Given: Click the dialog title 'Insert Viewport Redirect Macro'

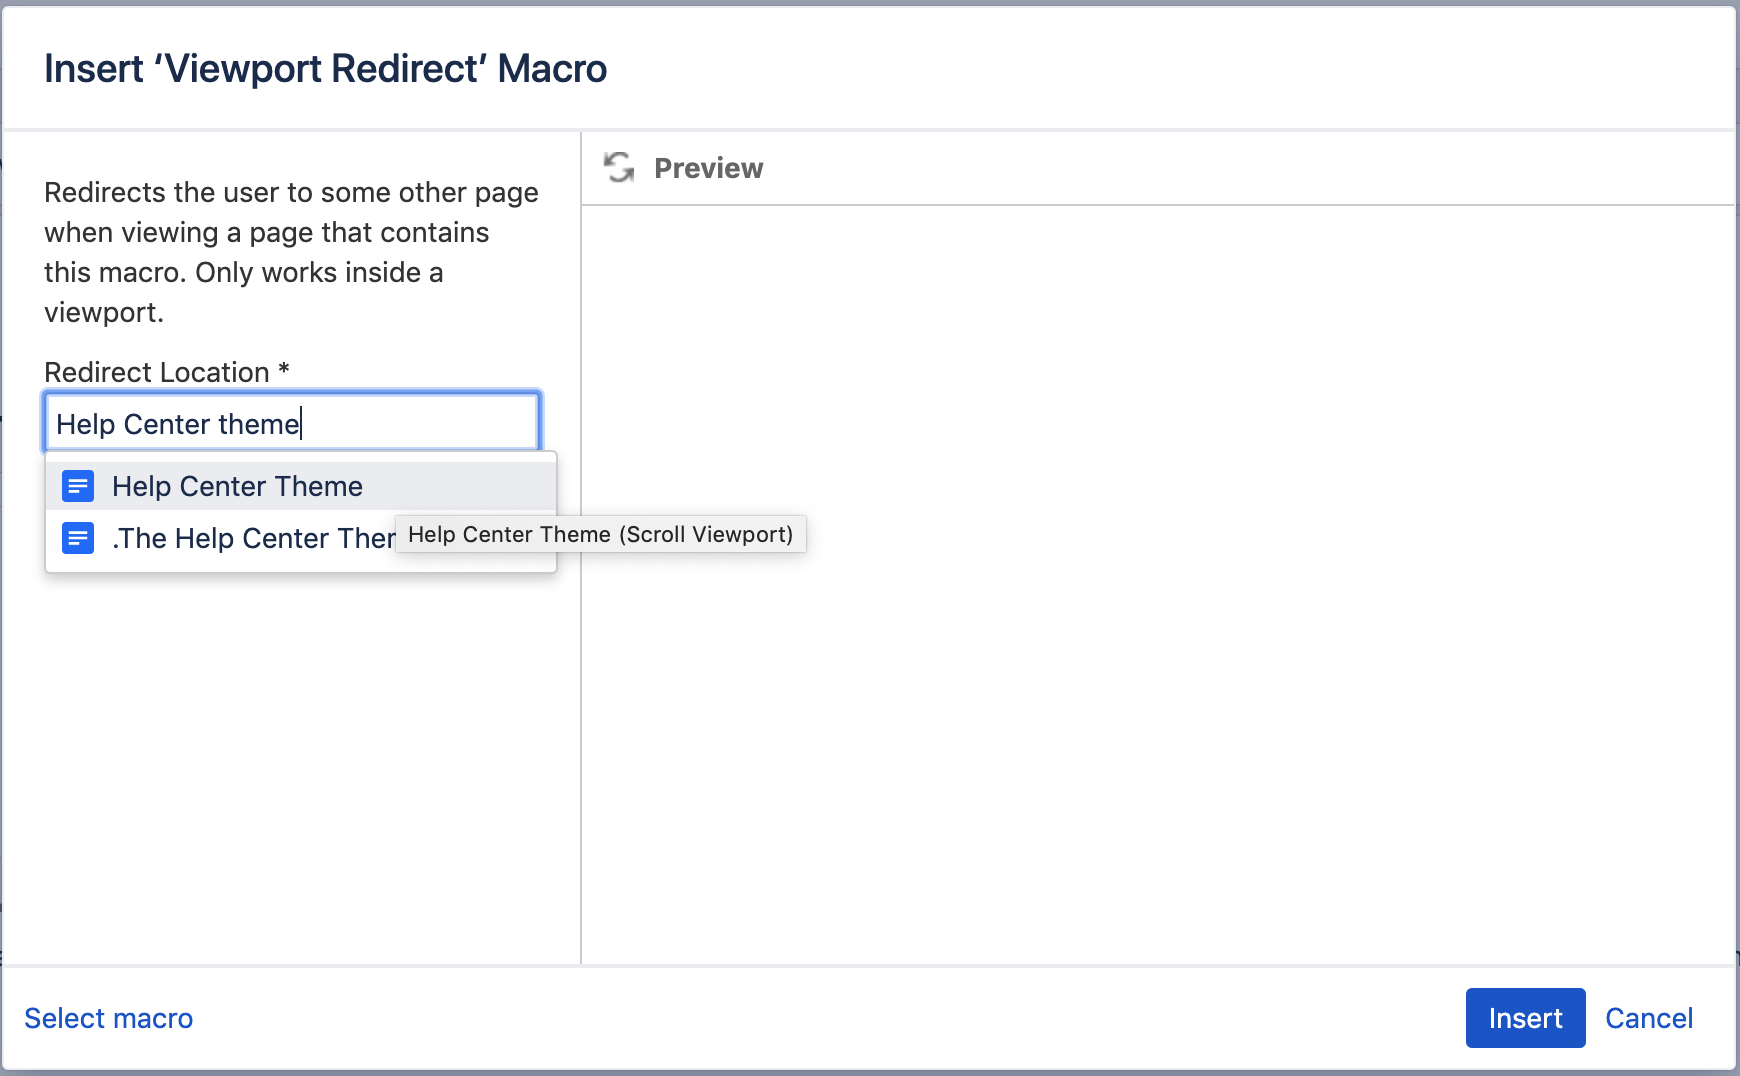Looking at the screenshot, I should [325, 69].
